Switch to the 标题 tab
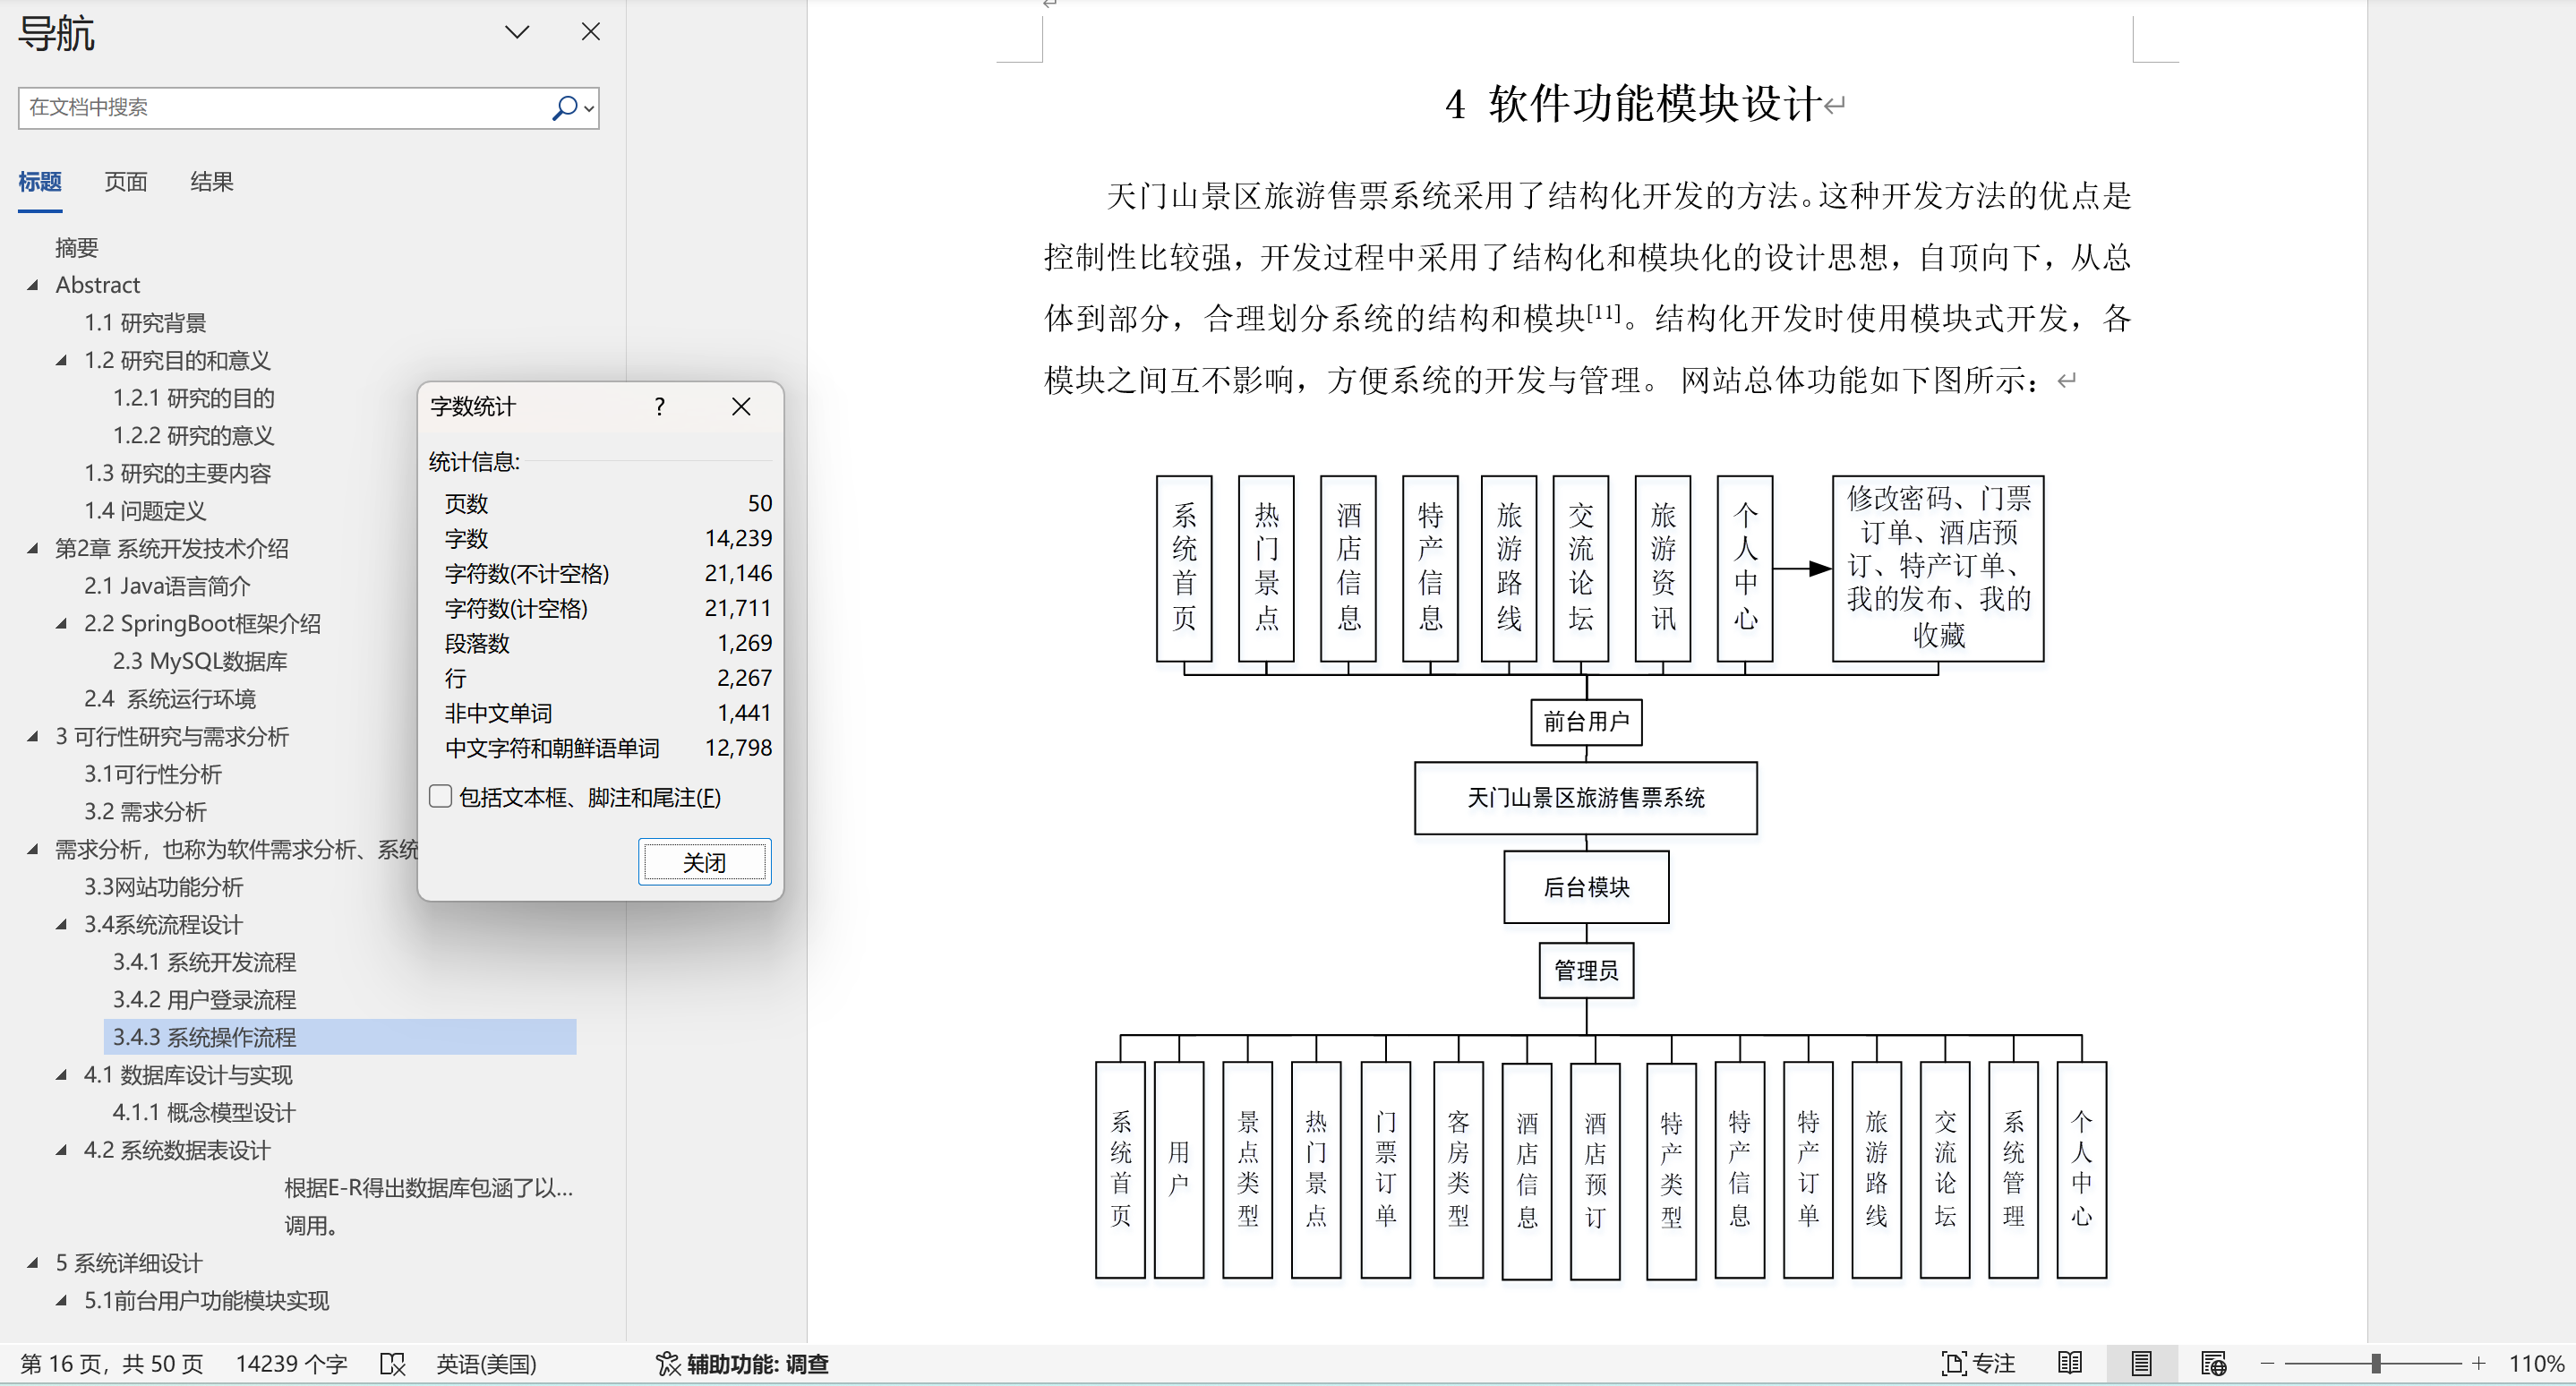 point(40,181)
